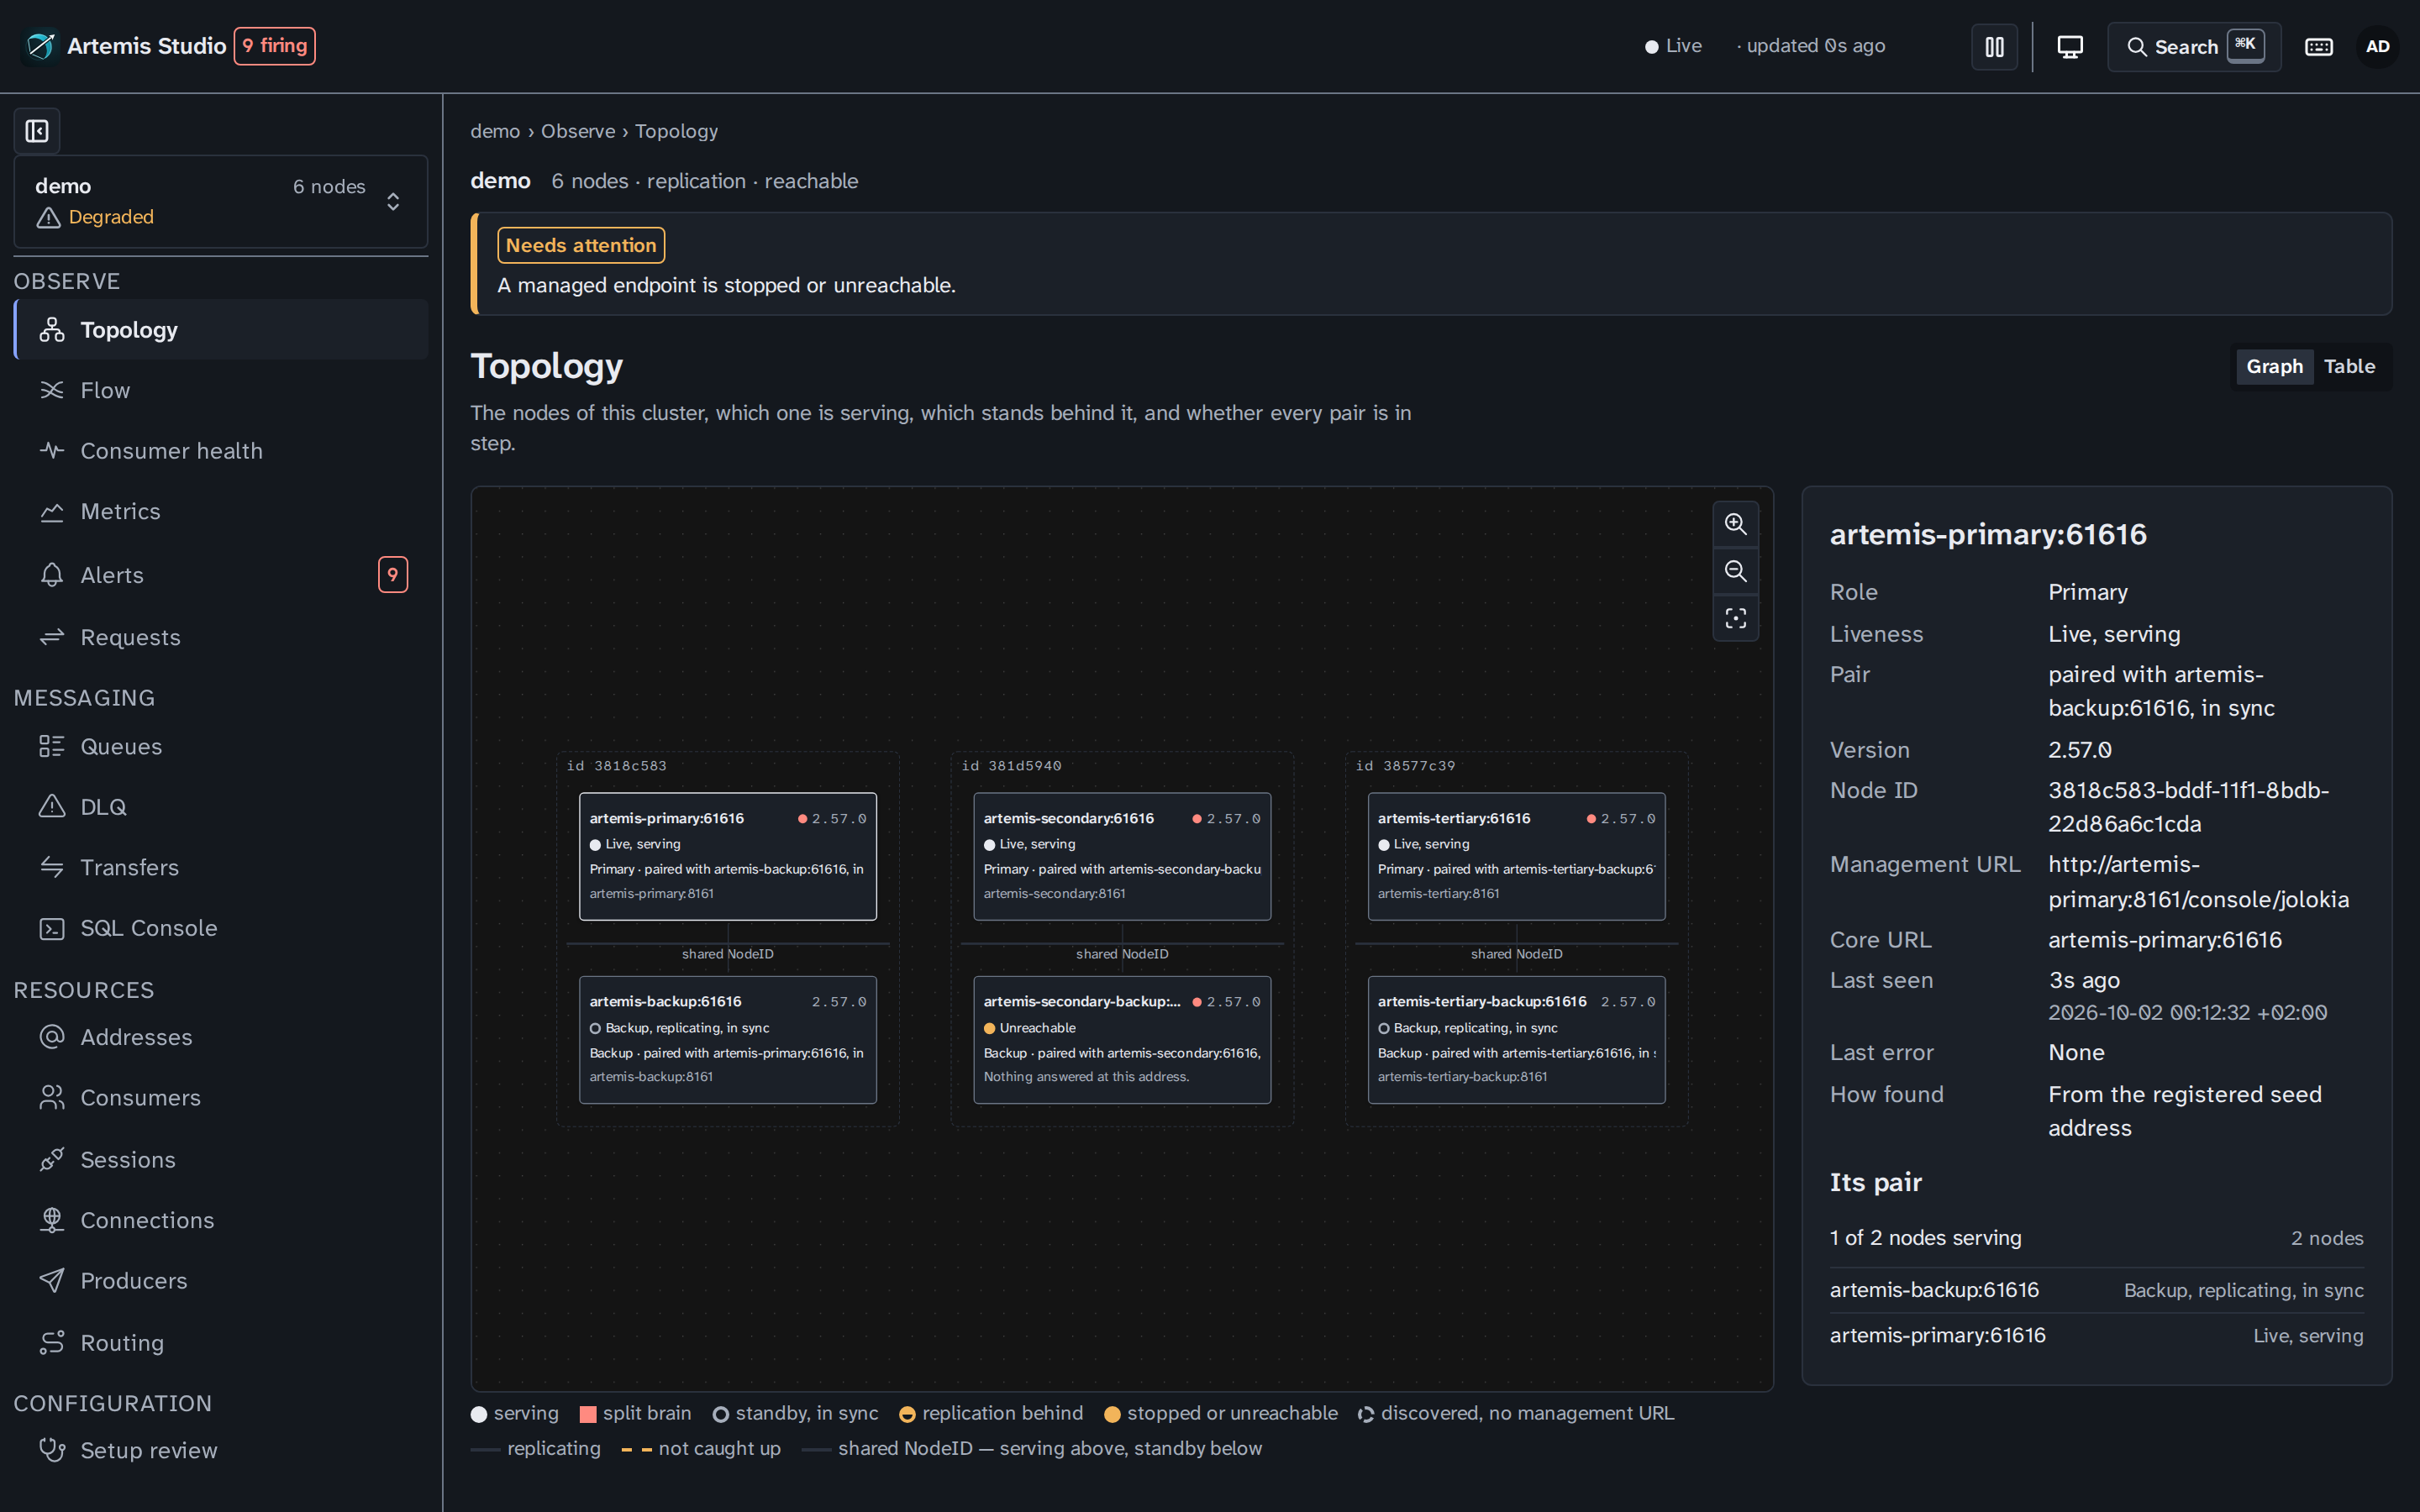
Task: Select the artemis-tertiary:61616 node card
Action: [x=1516, y=856]
